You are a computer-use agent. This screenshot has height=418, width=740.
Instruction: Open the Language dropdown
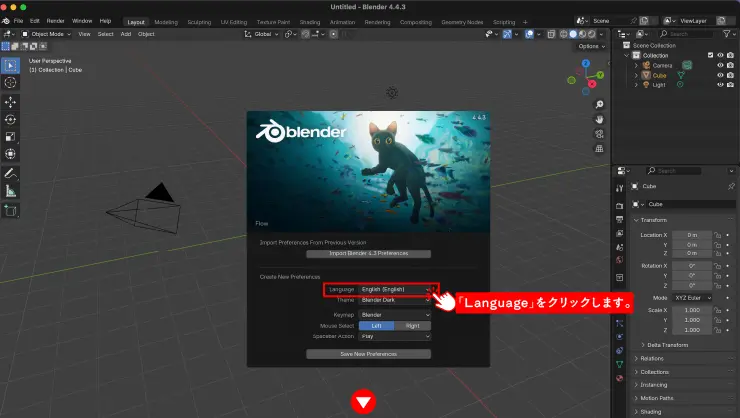[395, 289]
